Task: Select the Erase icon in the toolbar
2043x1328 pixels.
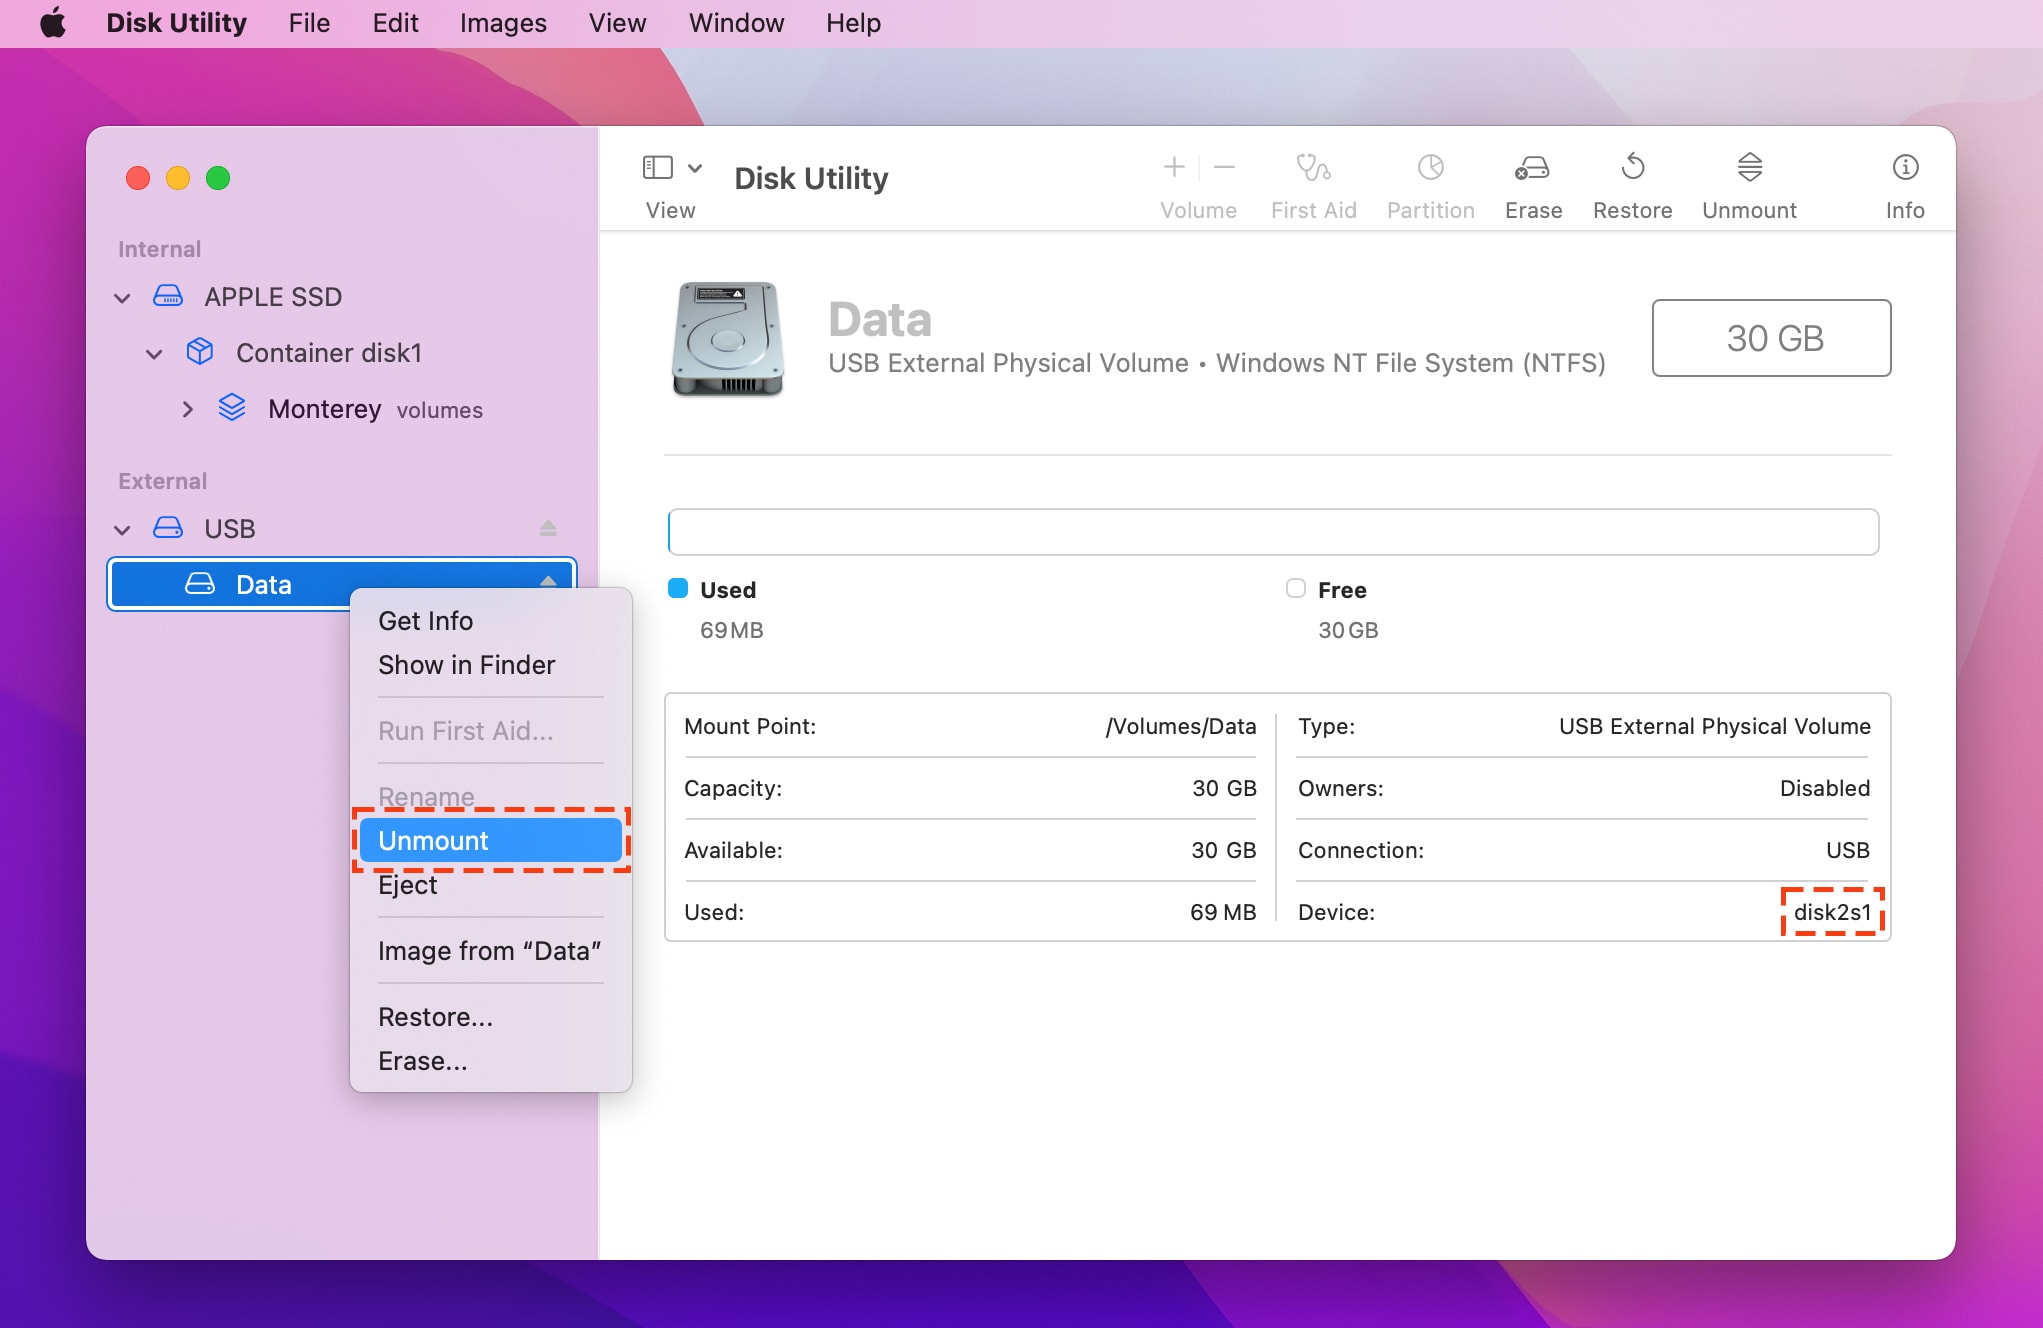Action: 1532,183
